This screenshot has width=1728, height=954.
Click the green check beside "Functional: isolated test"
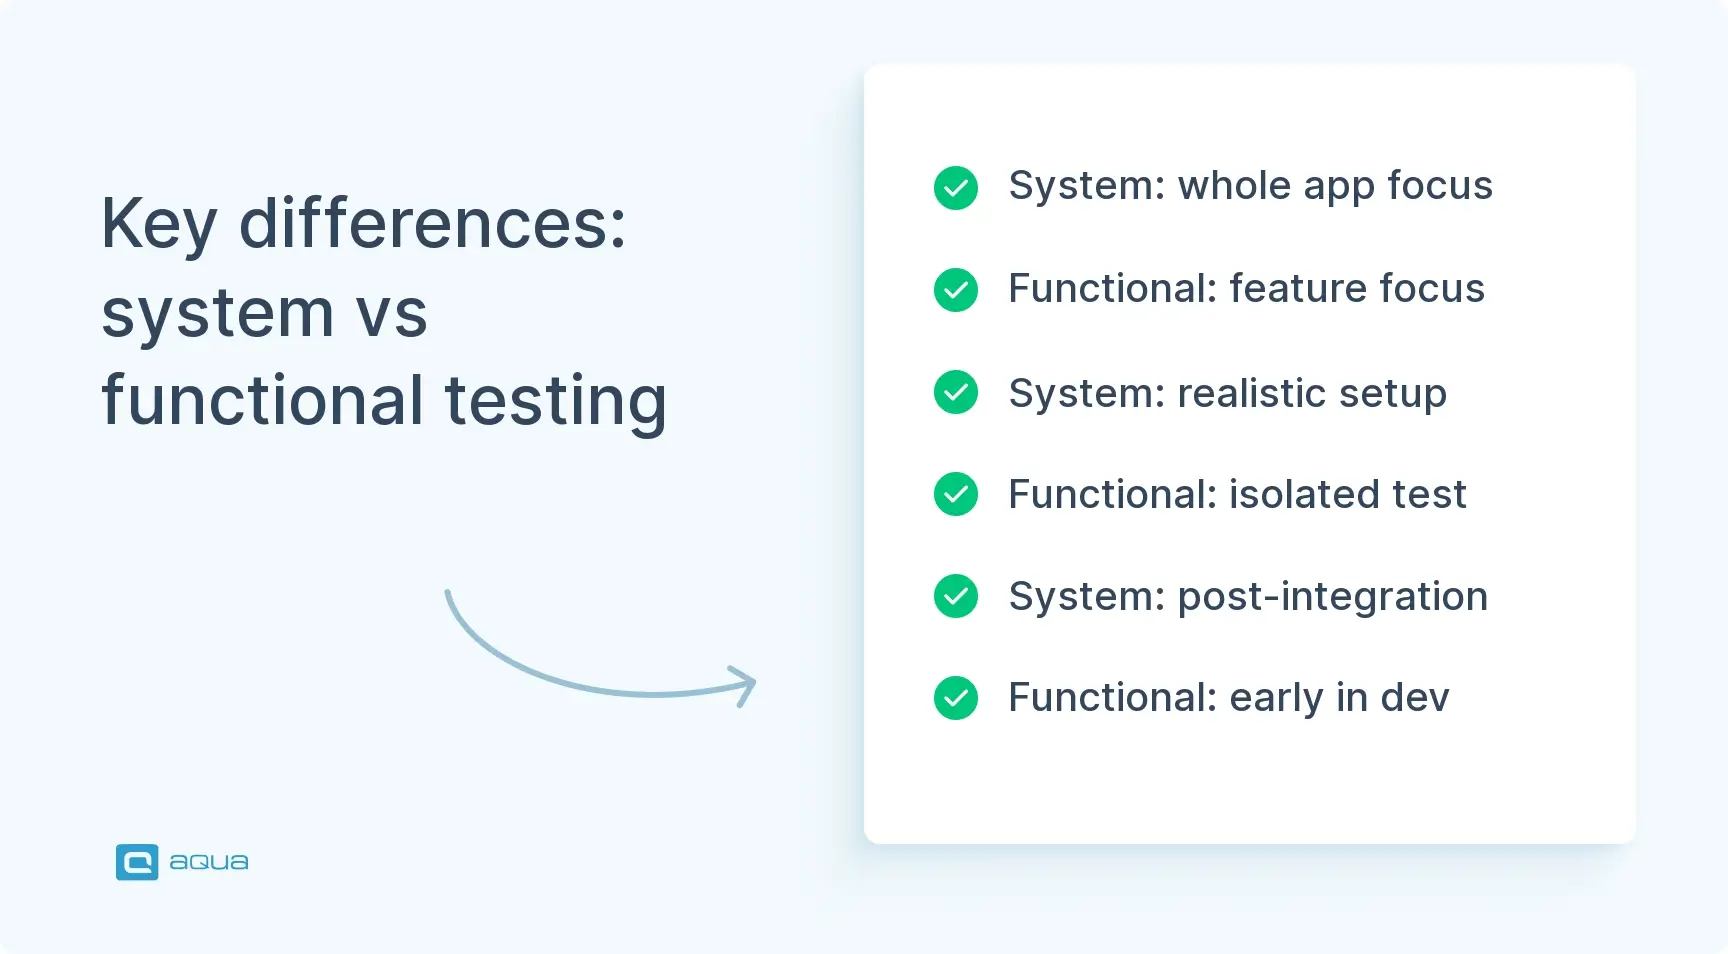pyautogui.click(x=956, y=494)
